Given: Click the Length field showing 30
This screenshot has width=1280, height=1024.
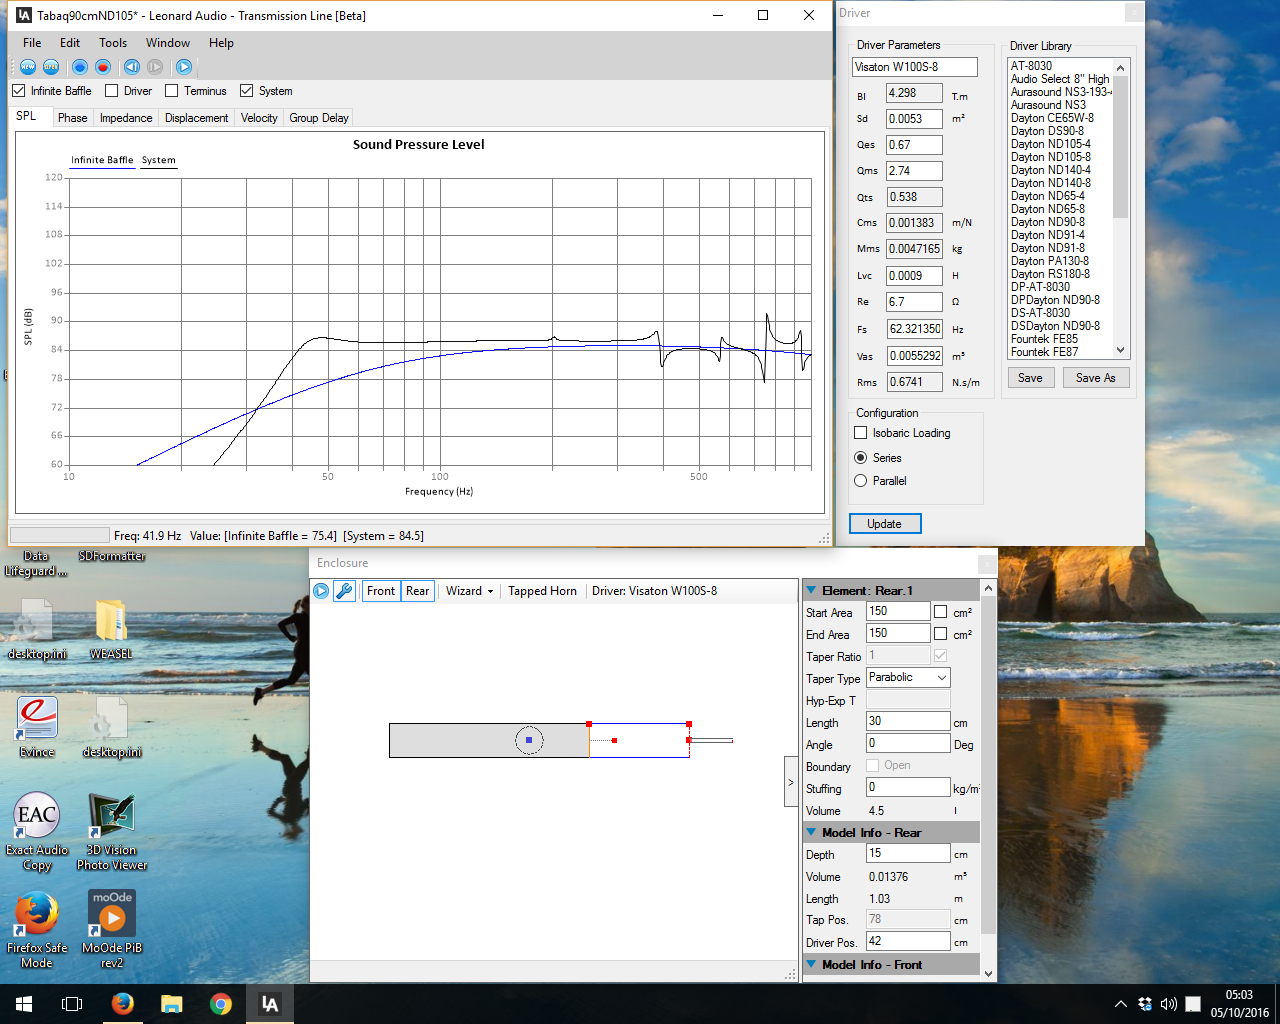Looking at the screenshot, I should [x=908, y=721].
